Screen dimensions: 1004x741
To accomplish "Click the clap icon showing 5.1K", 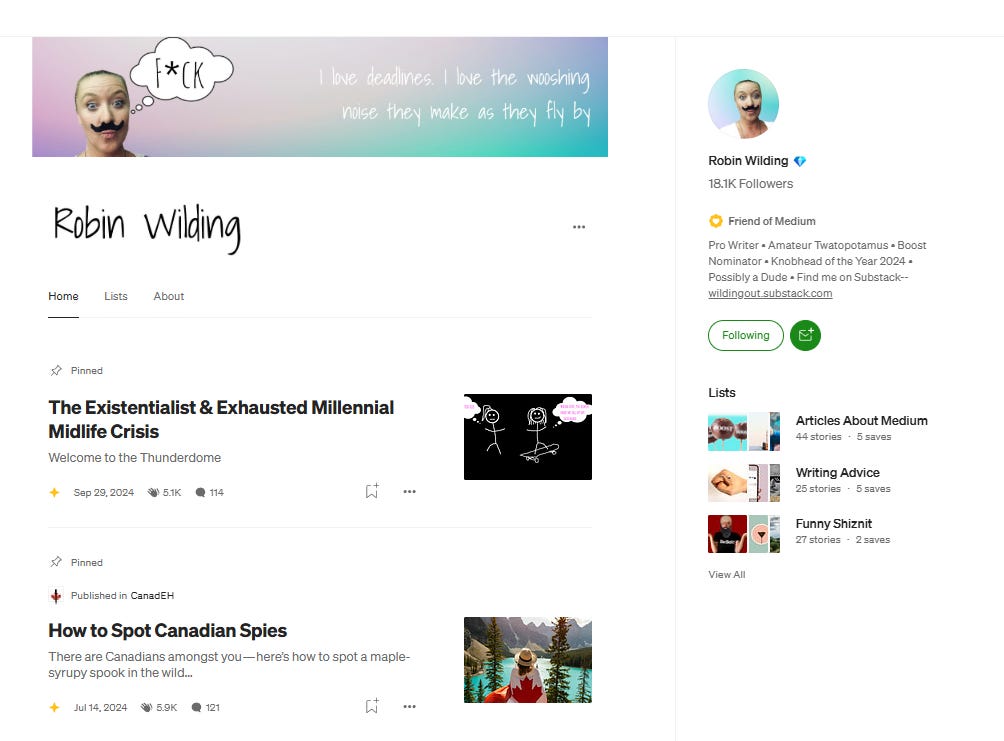I will (153, 493).
